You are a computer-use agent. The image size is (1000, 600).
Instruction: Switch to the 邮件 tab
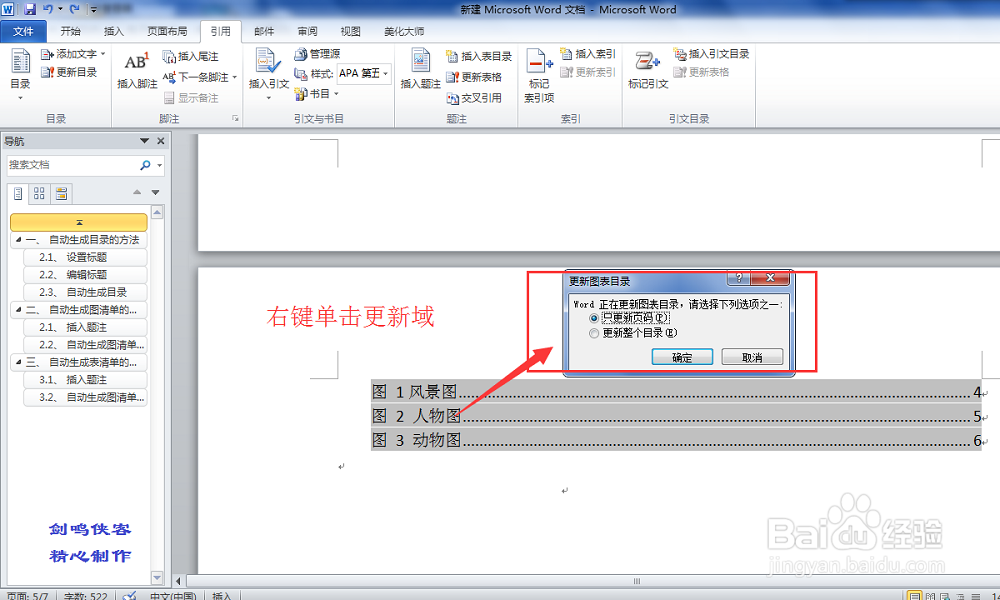click(x=264, y=31)
